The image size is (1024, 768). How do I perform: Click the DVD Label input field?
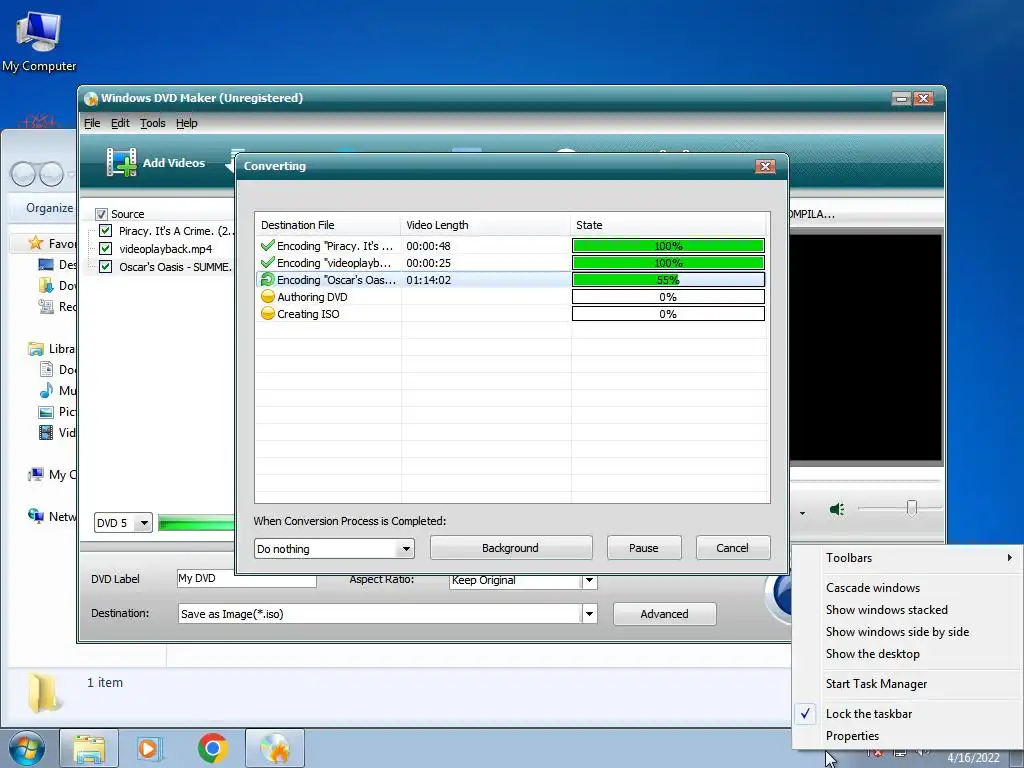[x=247, y=579]
